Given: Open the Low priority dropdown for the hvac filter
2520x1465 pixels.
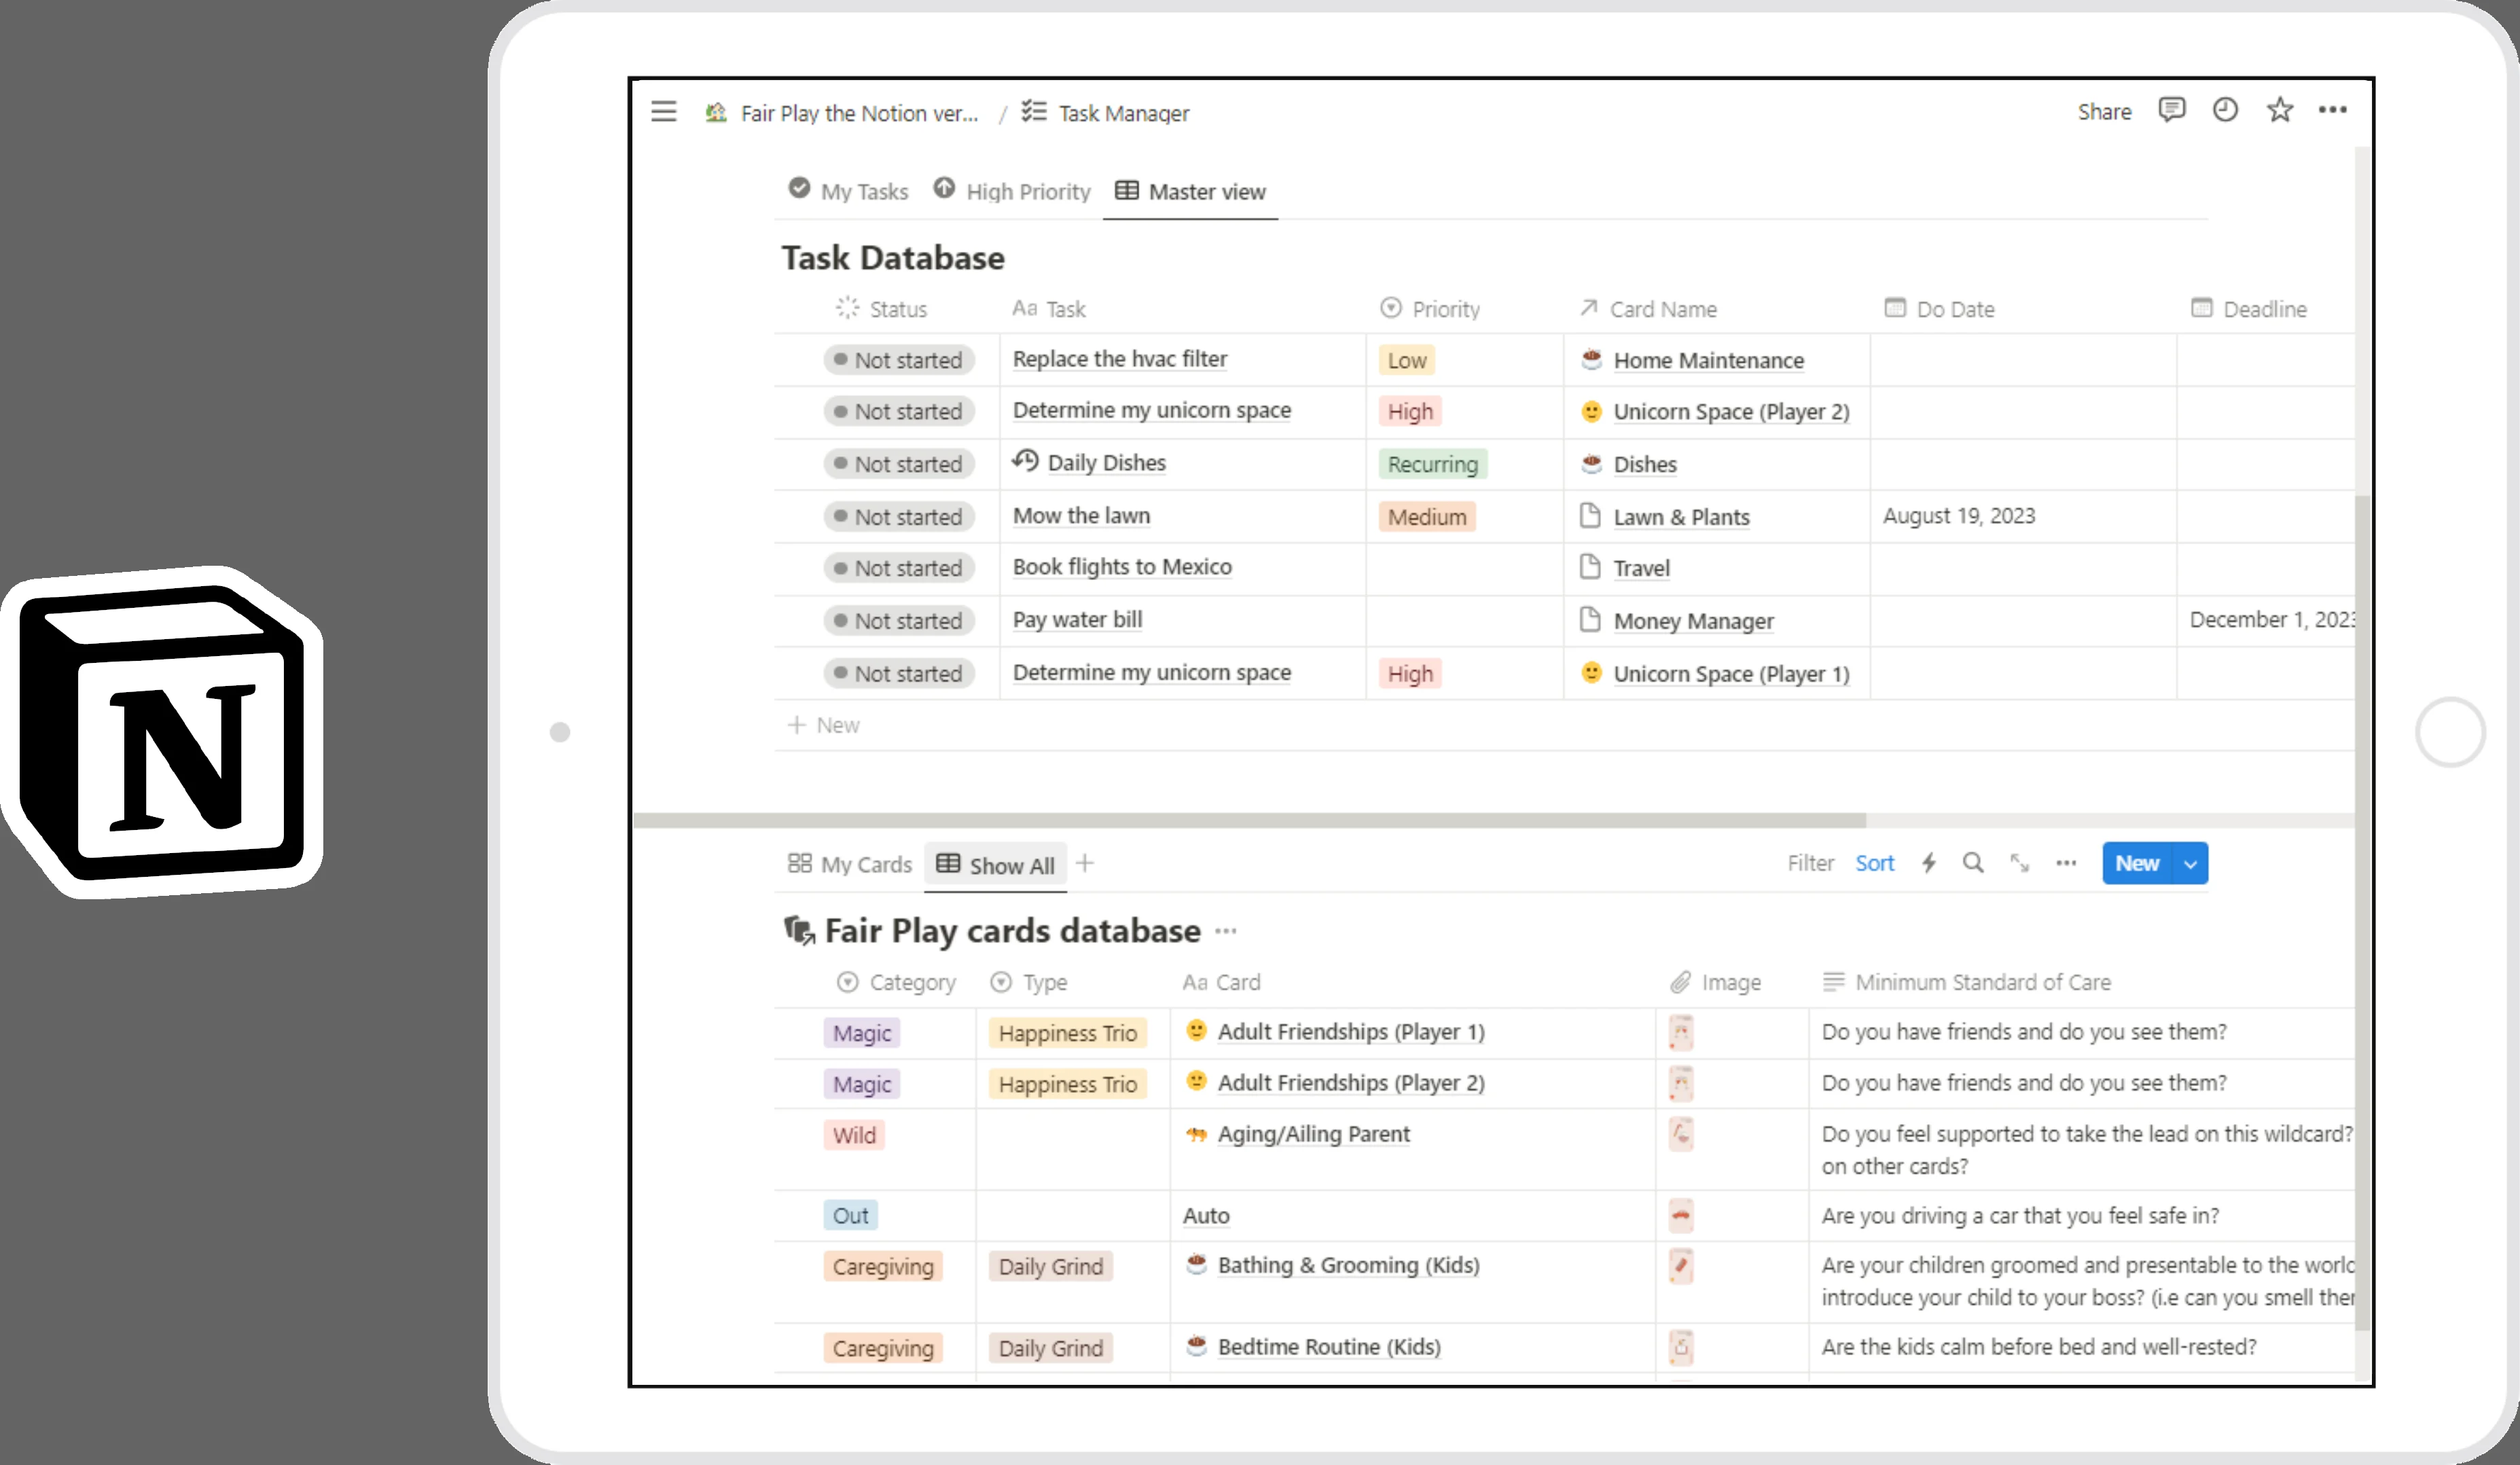Looking at the screenshot, I should [x=1406, y=361].
